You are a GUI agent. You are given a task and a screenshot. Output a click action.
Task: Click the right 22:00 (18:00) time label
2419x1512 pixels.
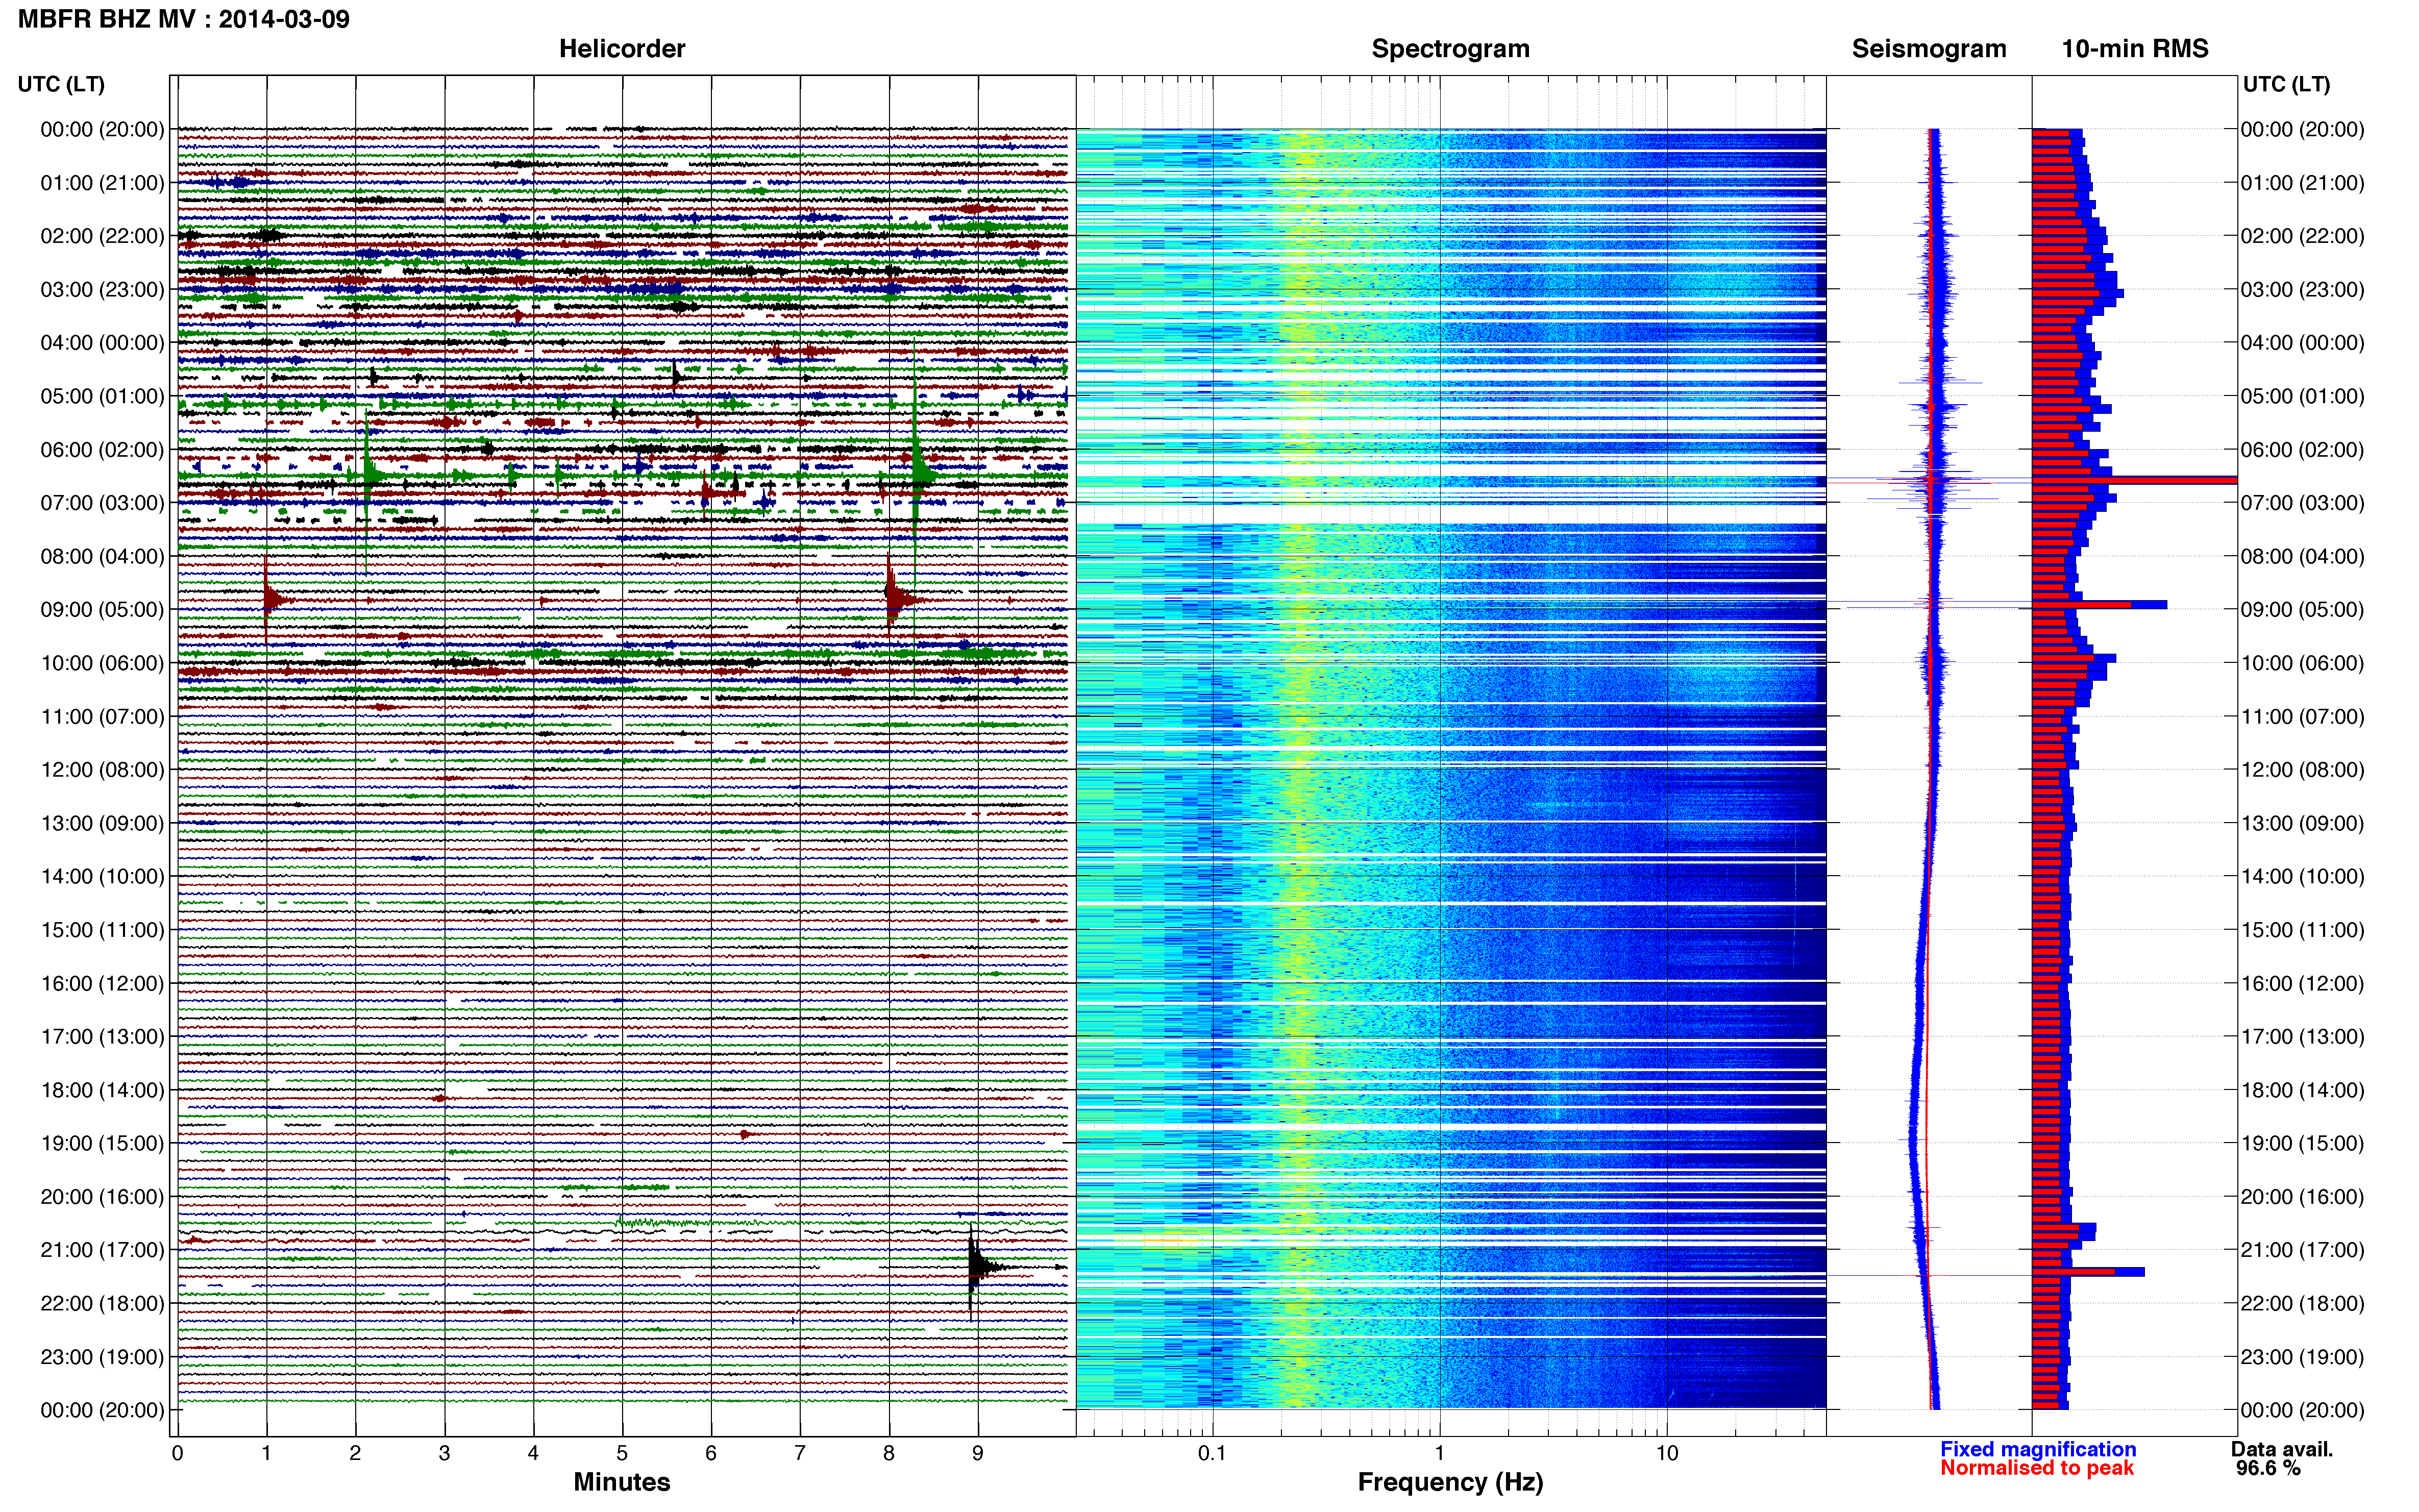[x=2302, y=1303]
